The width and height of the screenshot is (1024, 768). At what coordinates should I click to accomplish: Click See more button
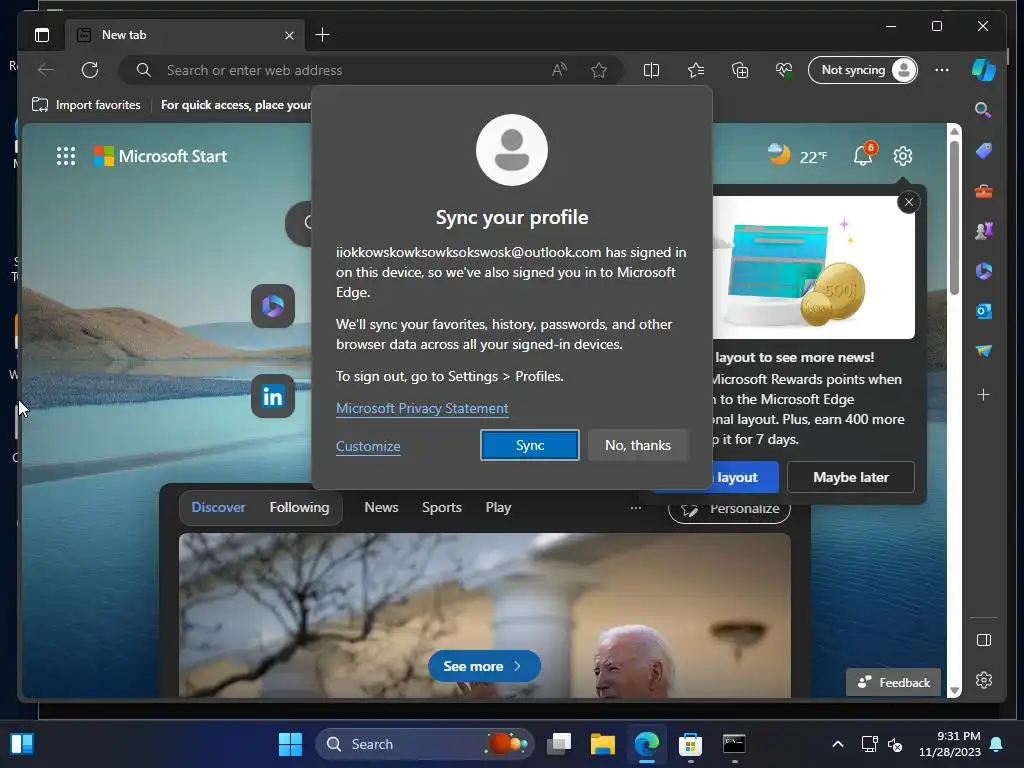point(484,666)
